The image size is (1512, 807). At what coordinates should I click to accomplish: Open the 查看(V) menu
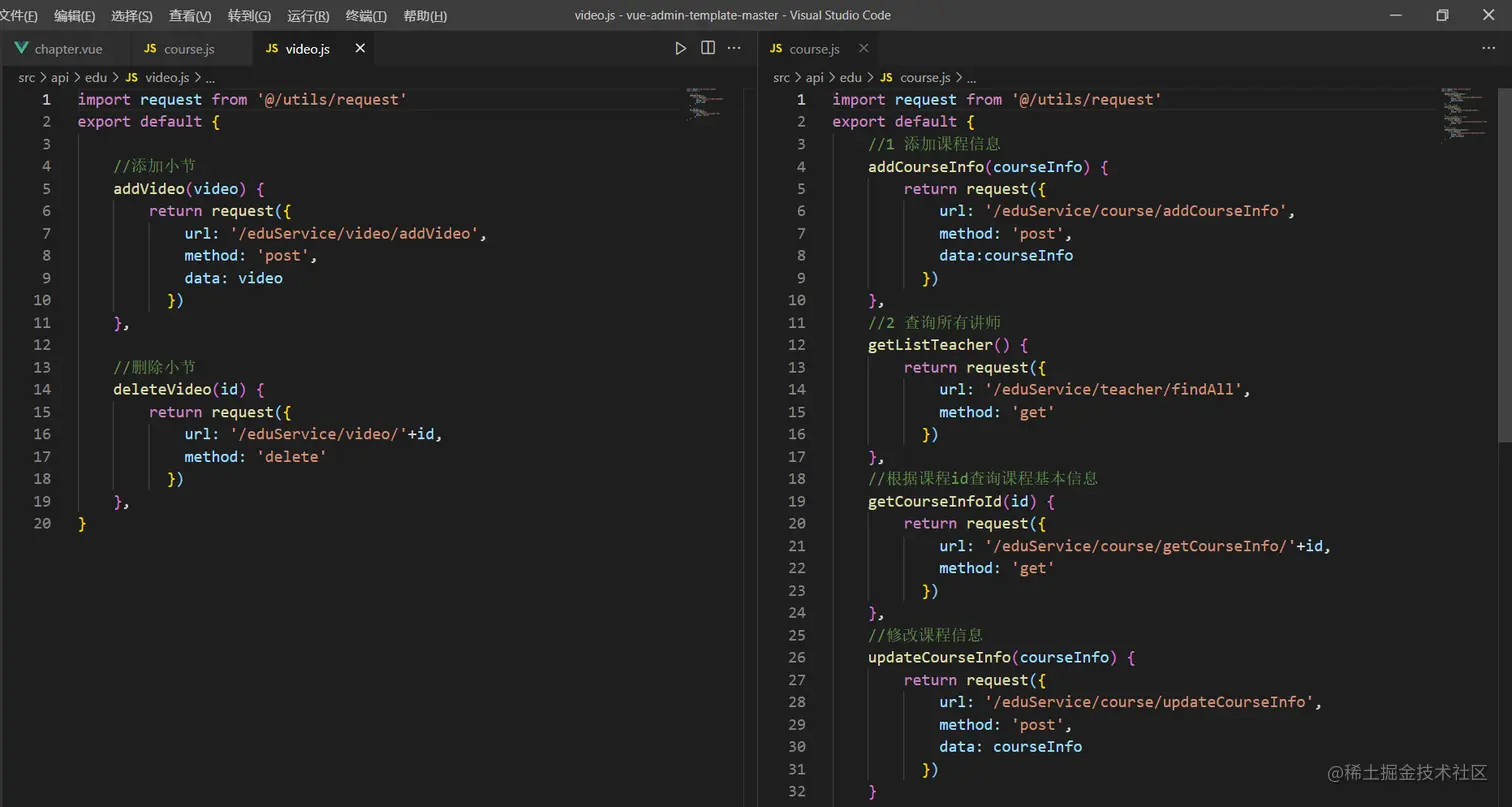(x=190, y=16)
